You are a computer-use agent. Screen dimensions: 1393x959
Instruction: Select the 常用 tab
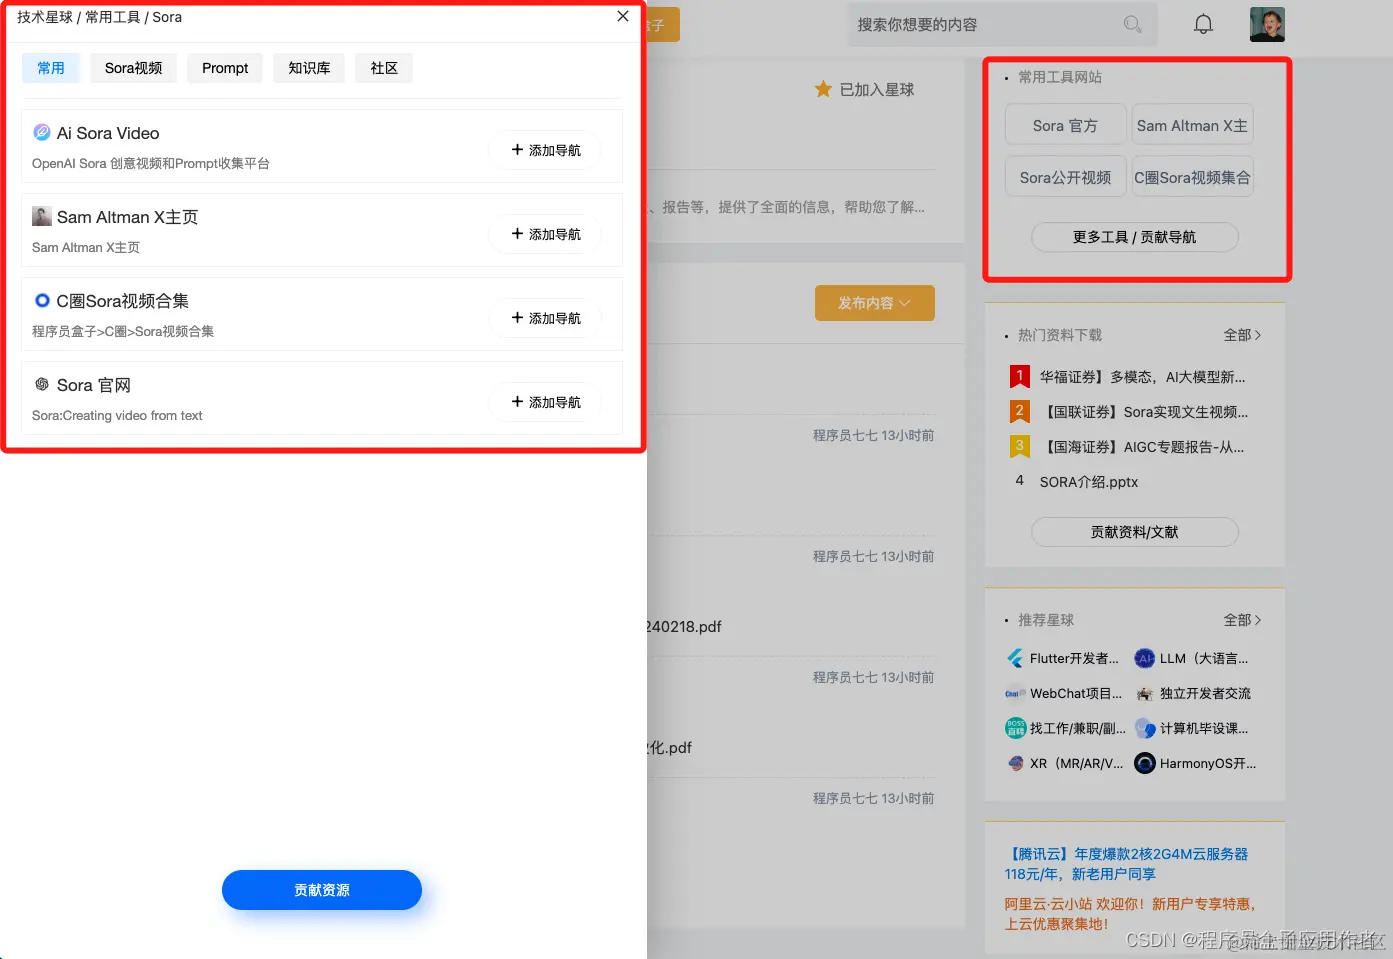pyautogui.click(x=51, y=68)
